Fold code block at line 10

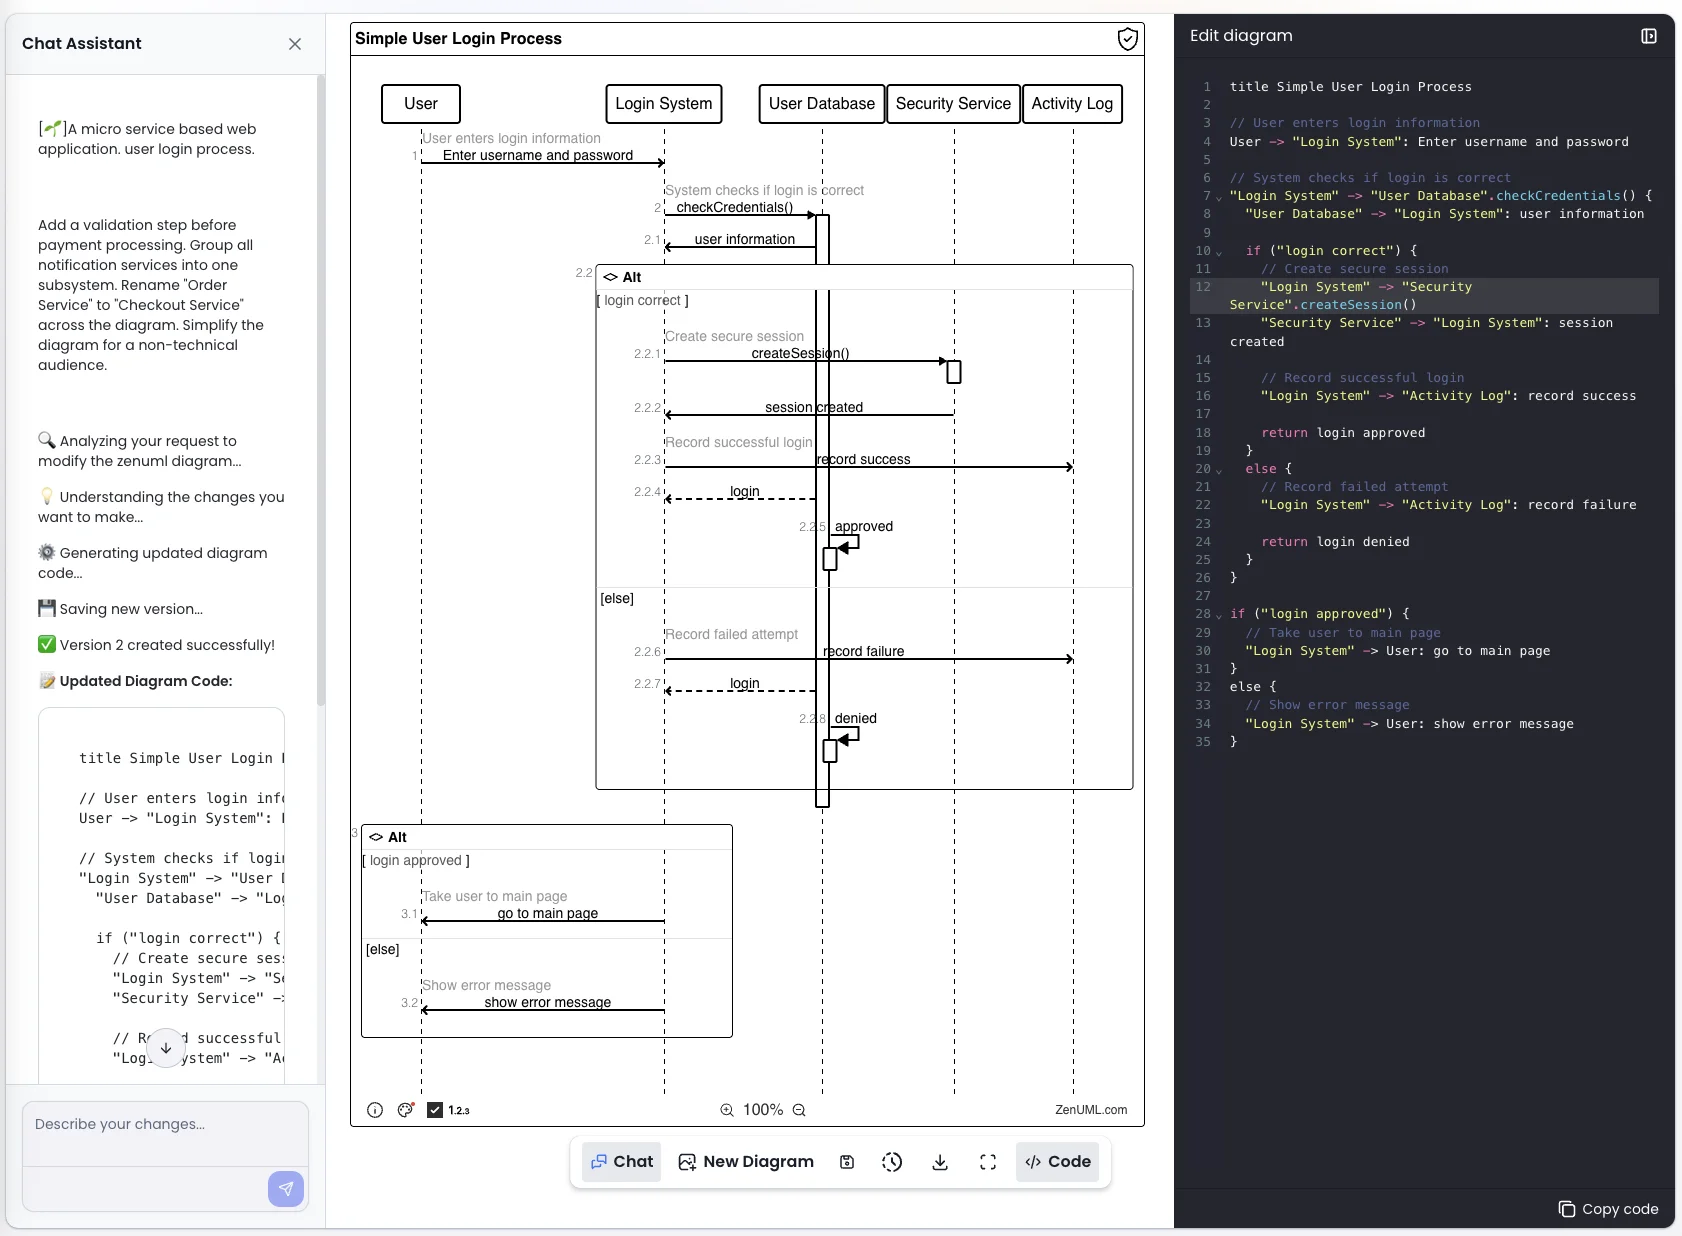click(x=1219, y=252)
